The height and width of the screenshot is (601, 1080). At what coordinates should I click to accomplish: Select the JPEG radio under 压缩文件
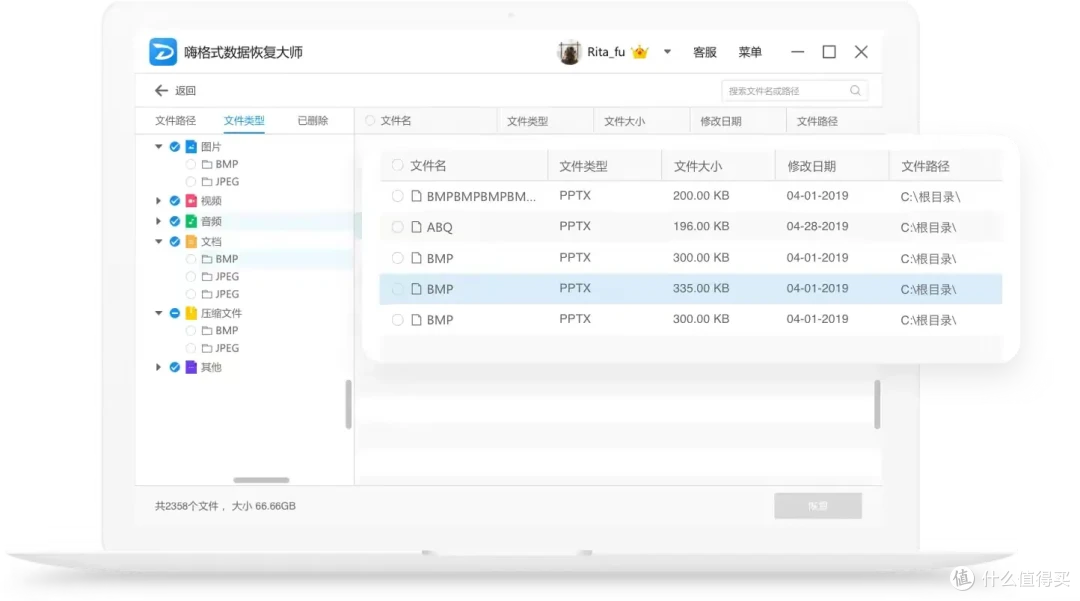[x=191, y=348]
